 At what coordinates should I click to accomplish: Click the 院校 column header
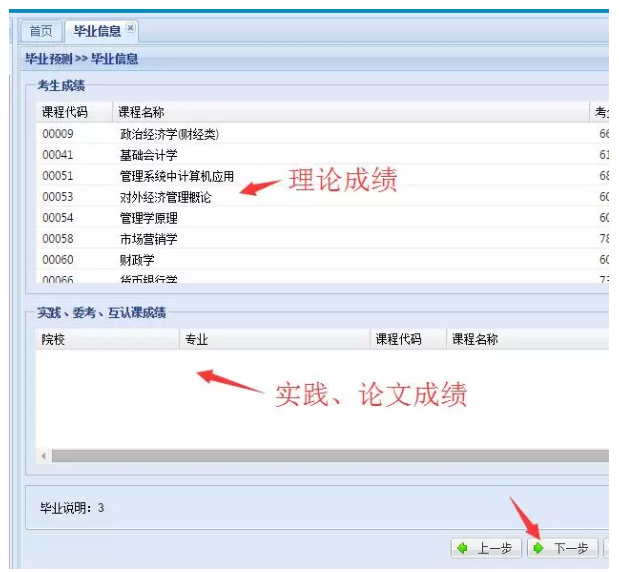tap(107, 339)
